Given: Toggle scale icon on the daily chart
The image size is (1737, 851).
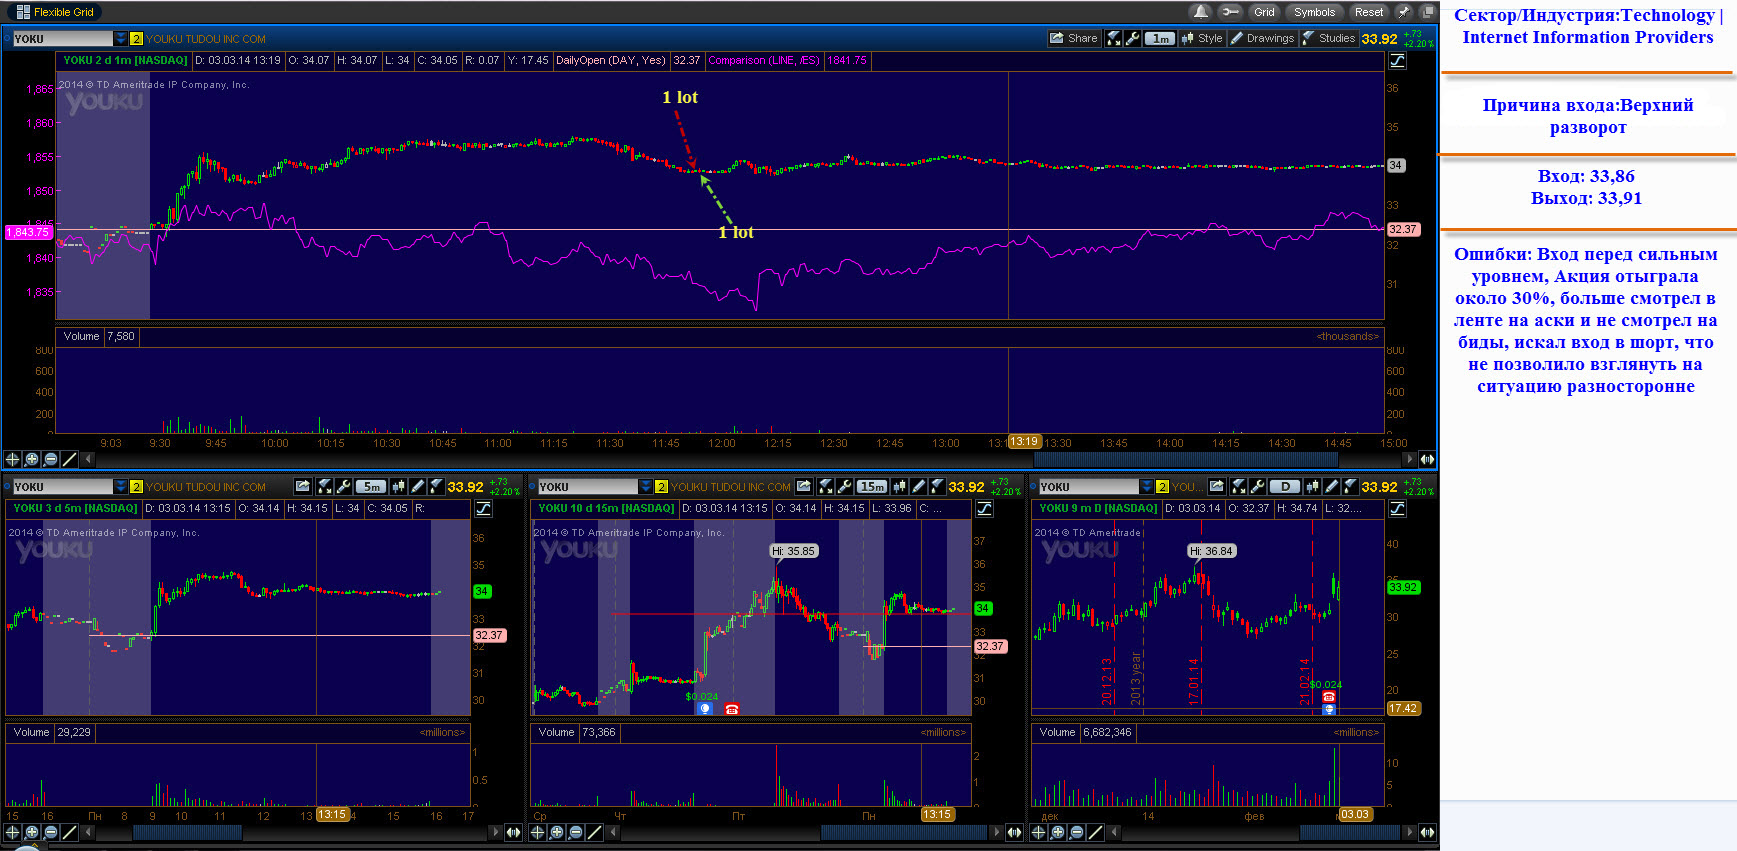Looking at the screenshot, I should click(1397, 508).
